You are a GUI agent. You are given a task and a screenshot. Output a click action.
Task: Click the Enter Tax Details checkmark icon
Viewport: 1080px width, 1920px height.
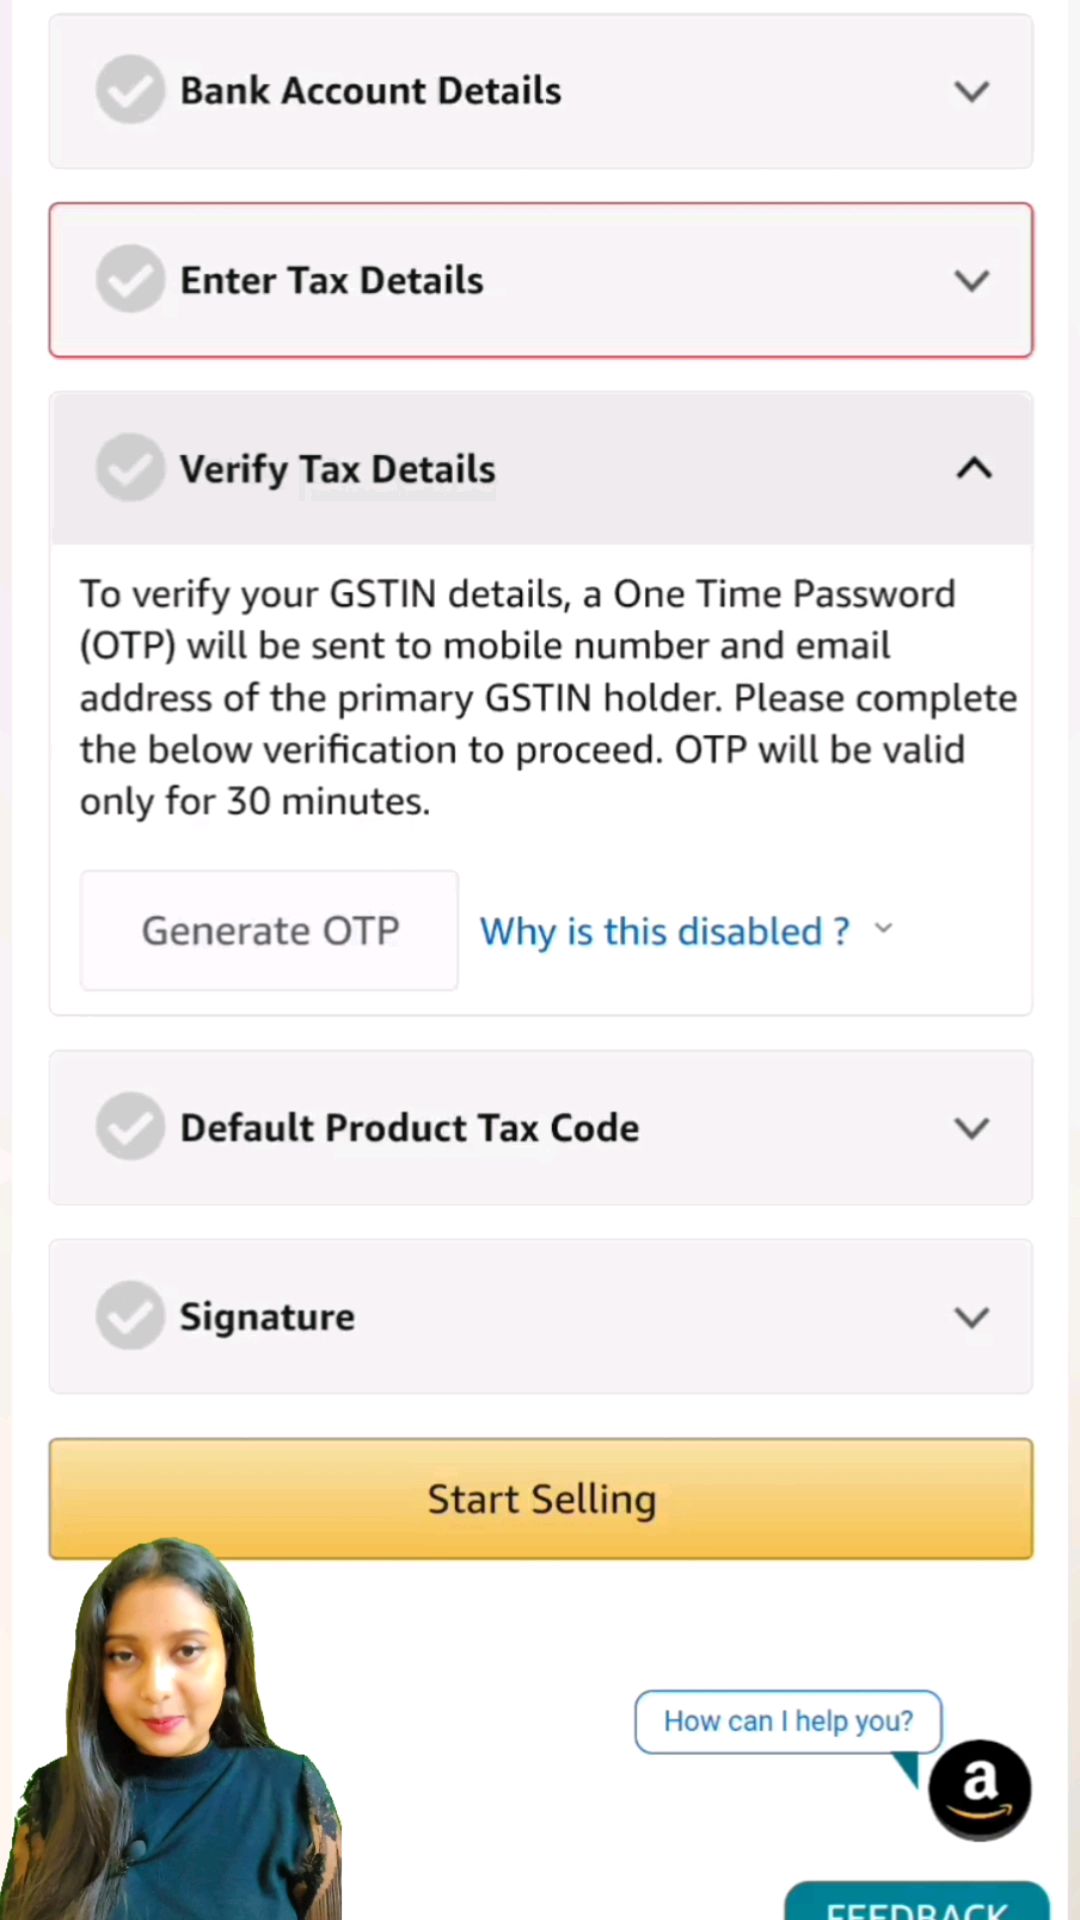coord(130,279)
